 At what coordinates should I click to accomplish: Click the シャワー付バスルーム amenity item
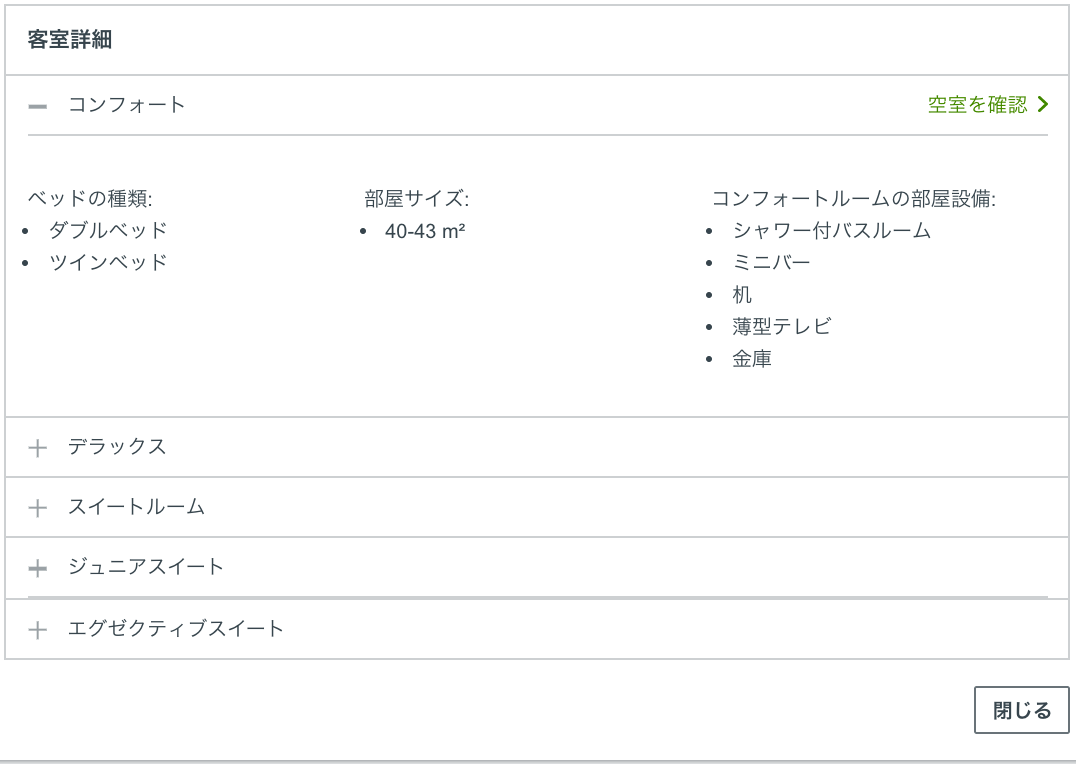[831, 231]
